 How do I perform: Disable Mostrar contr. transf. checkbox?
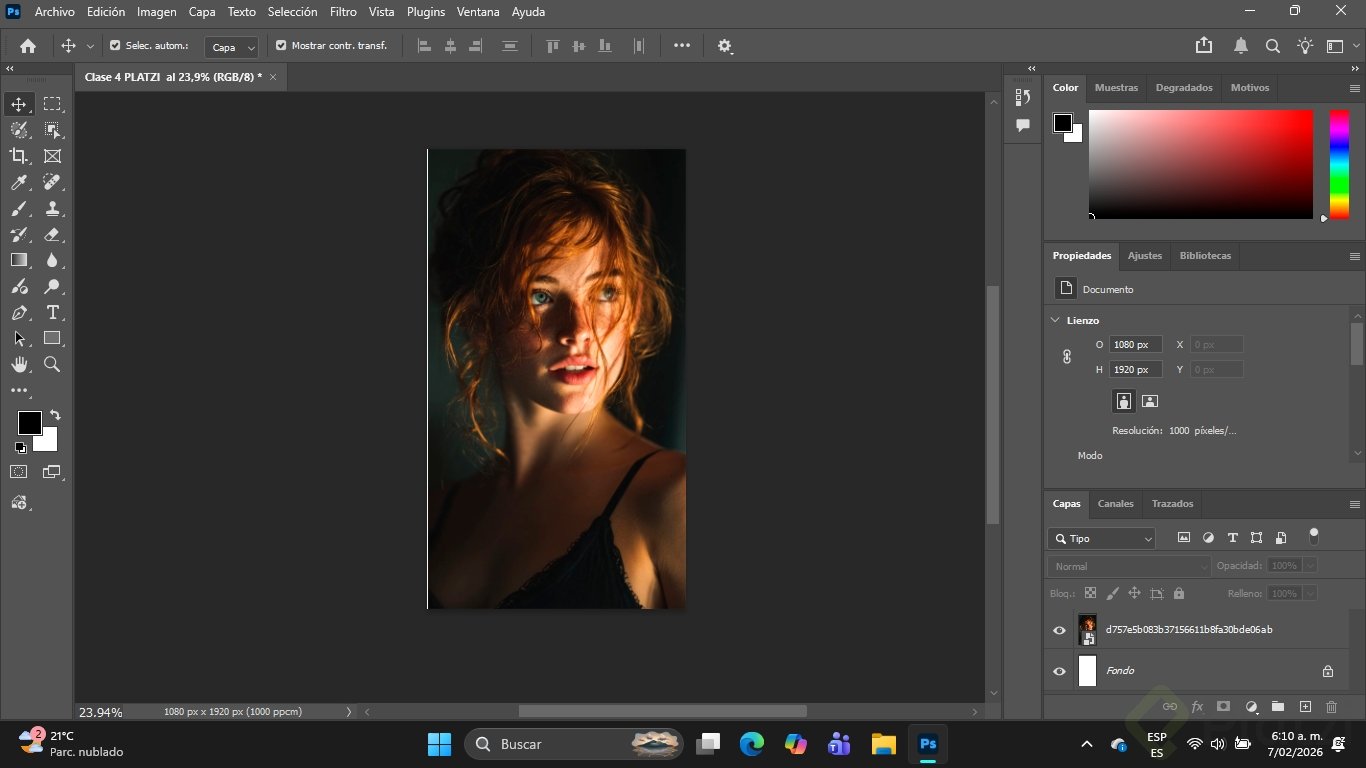click(281, 46)
